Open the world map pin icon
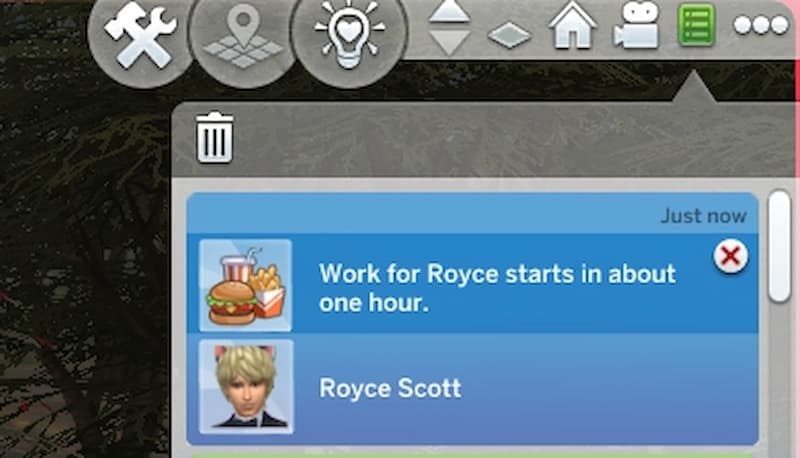Screen dimensions: 800x458 [243, 37]
